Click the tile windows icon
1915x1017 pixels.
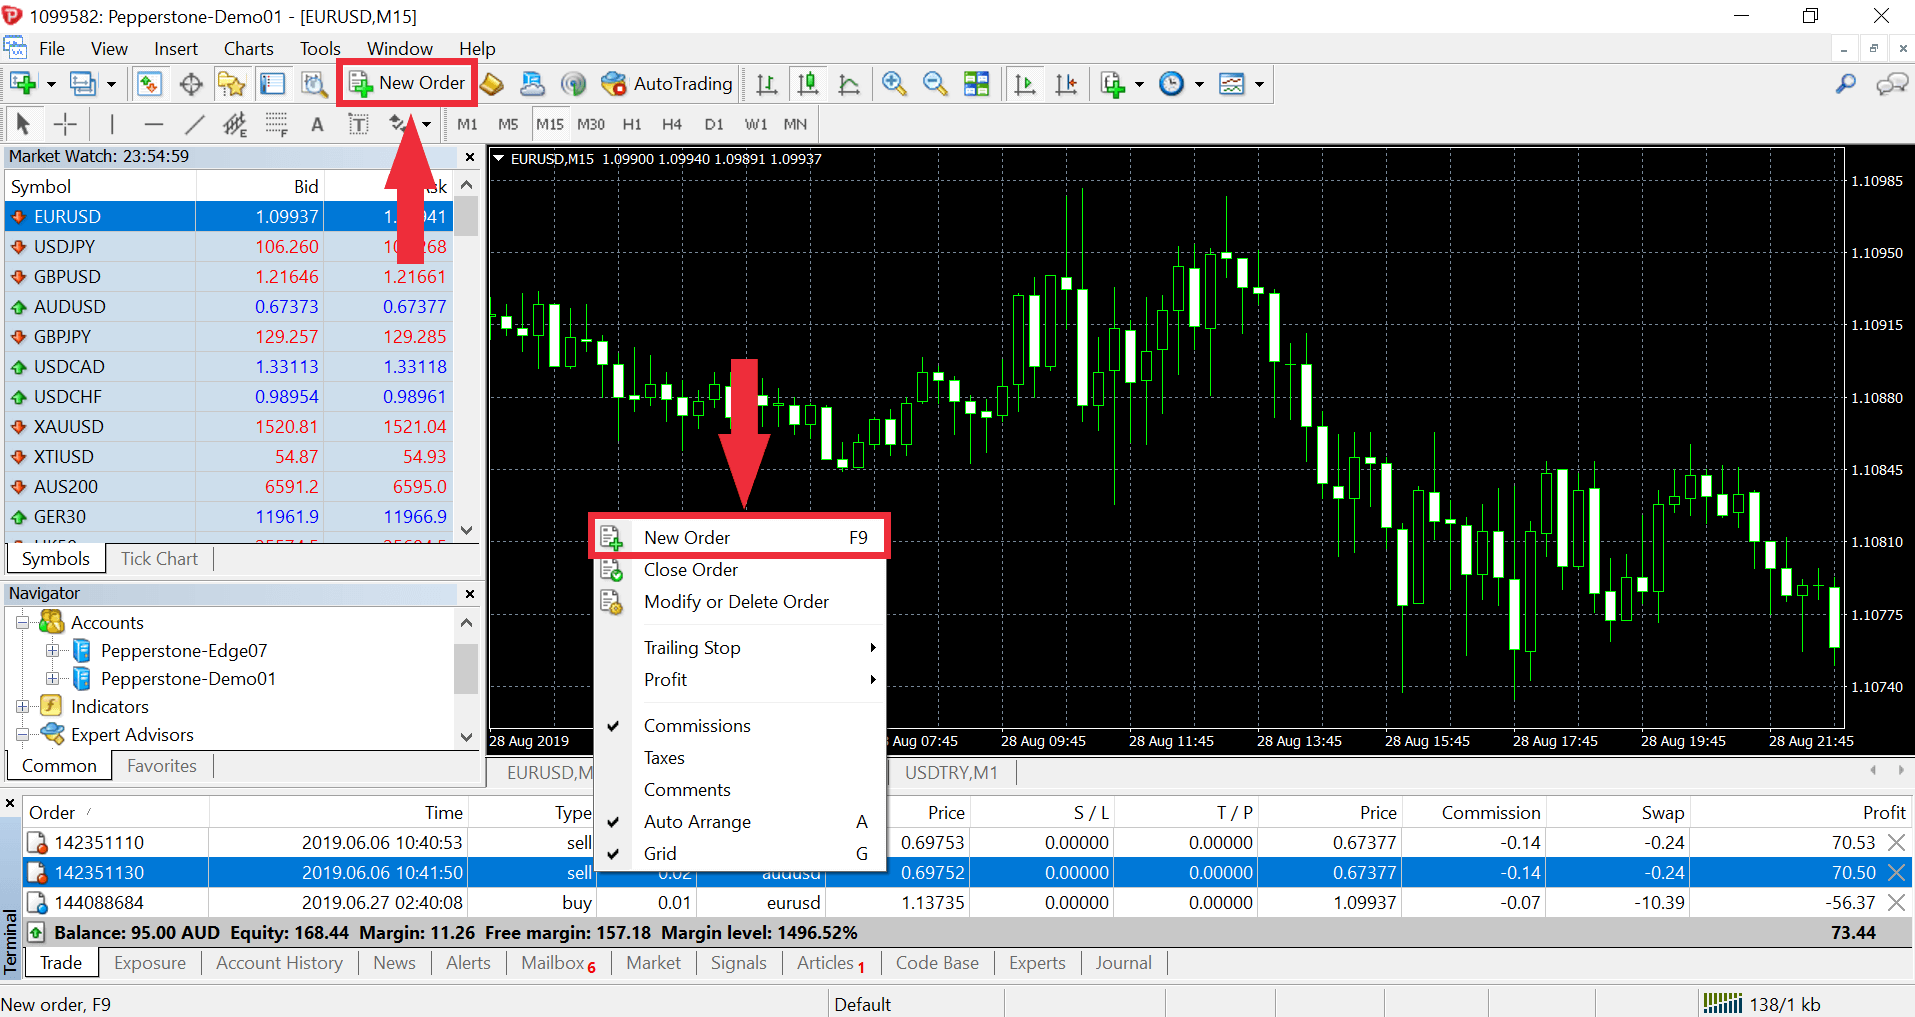[x=976, y=84]
